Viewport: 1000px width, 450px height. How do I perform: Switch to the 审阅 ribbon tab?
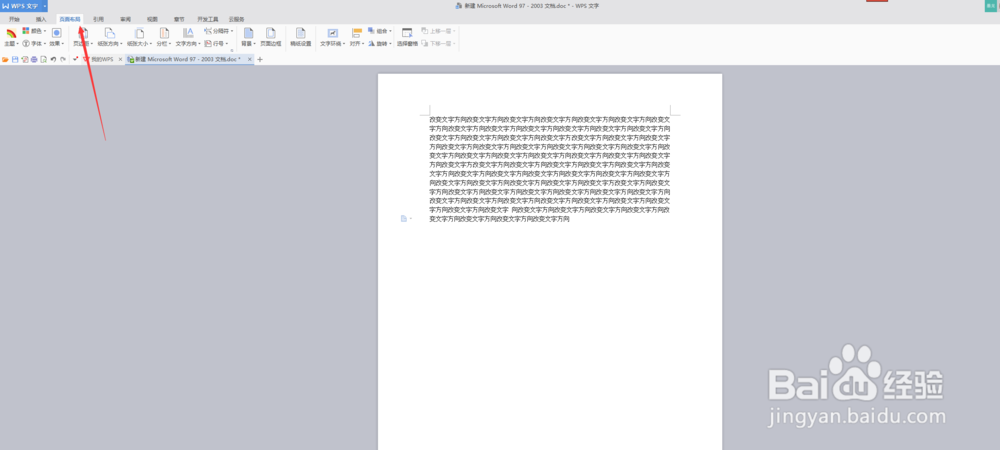(x=125, y=19)
